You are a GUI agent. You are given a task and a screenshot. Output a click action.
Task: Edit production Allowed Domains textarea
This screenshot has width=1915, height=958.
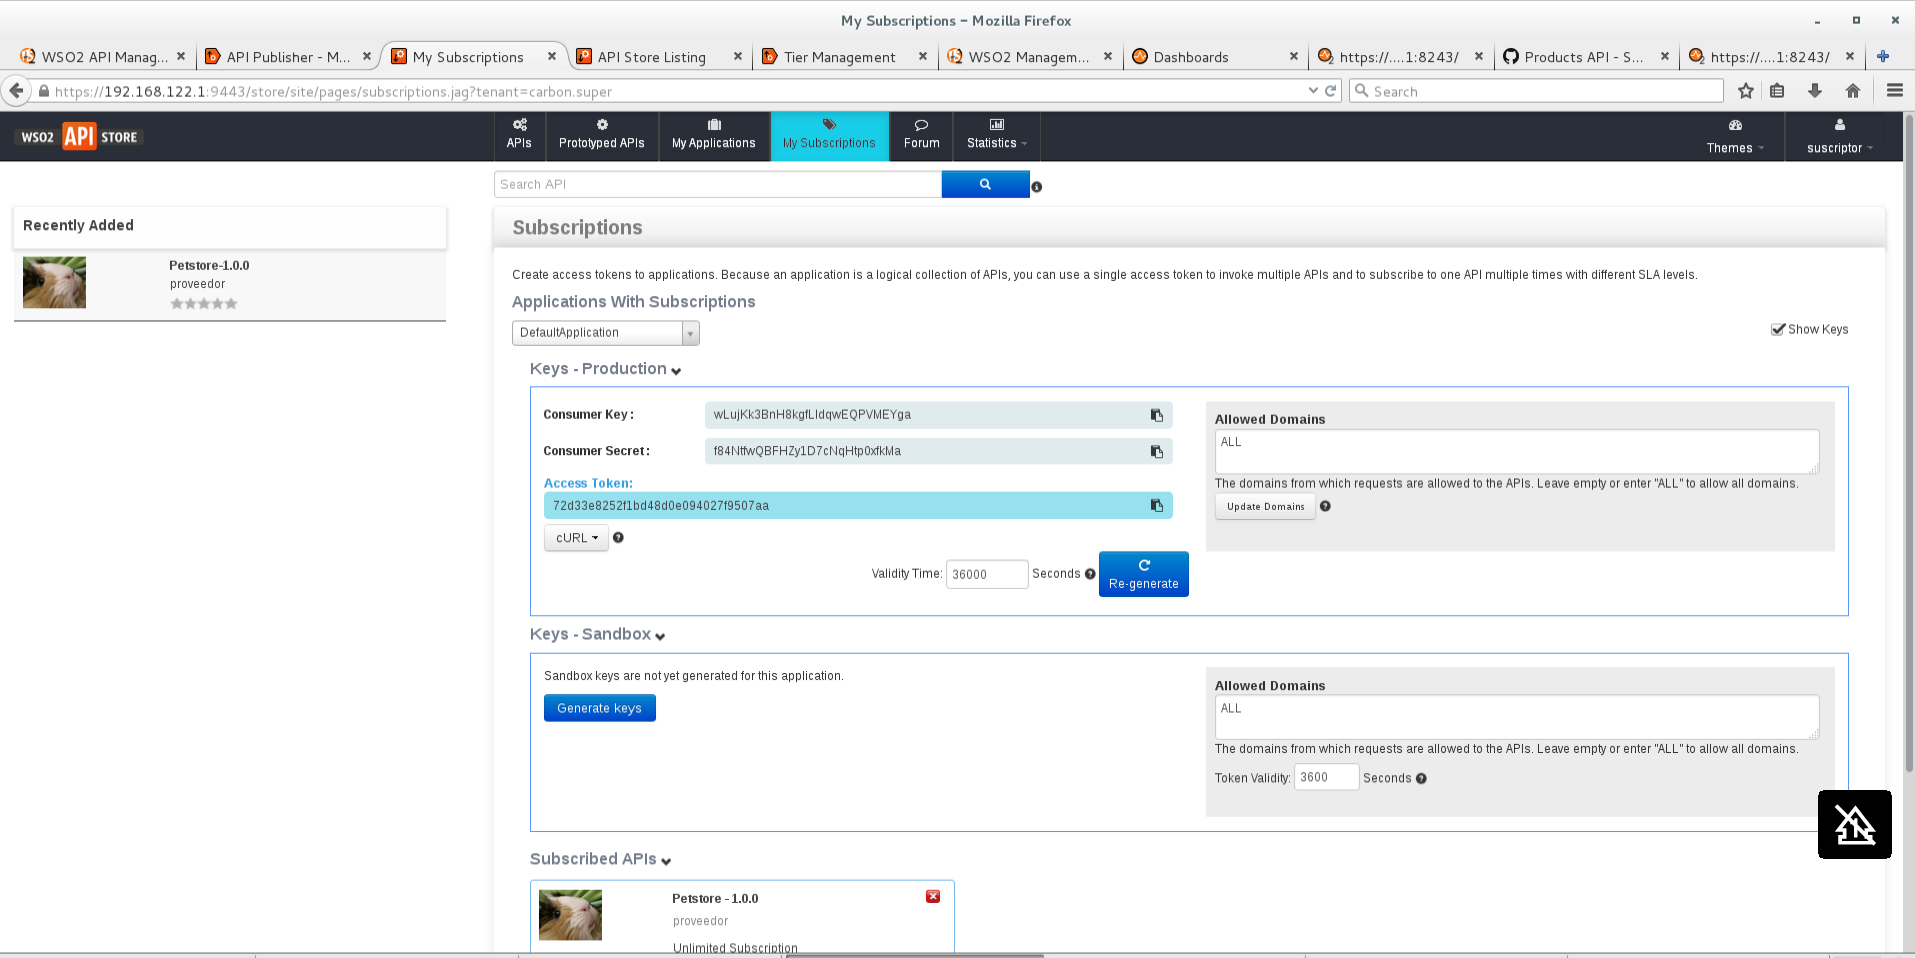1517,452
